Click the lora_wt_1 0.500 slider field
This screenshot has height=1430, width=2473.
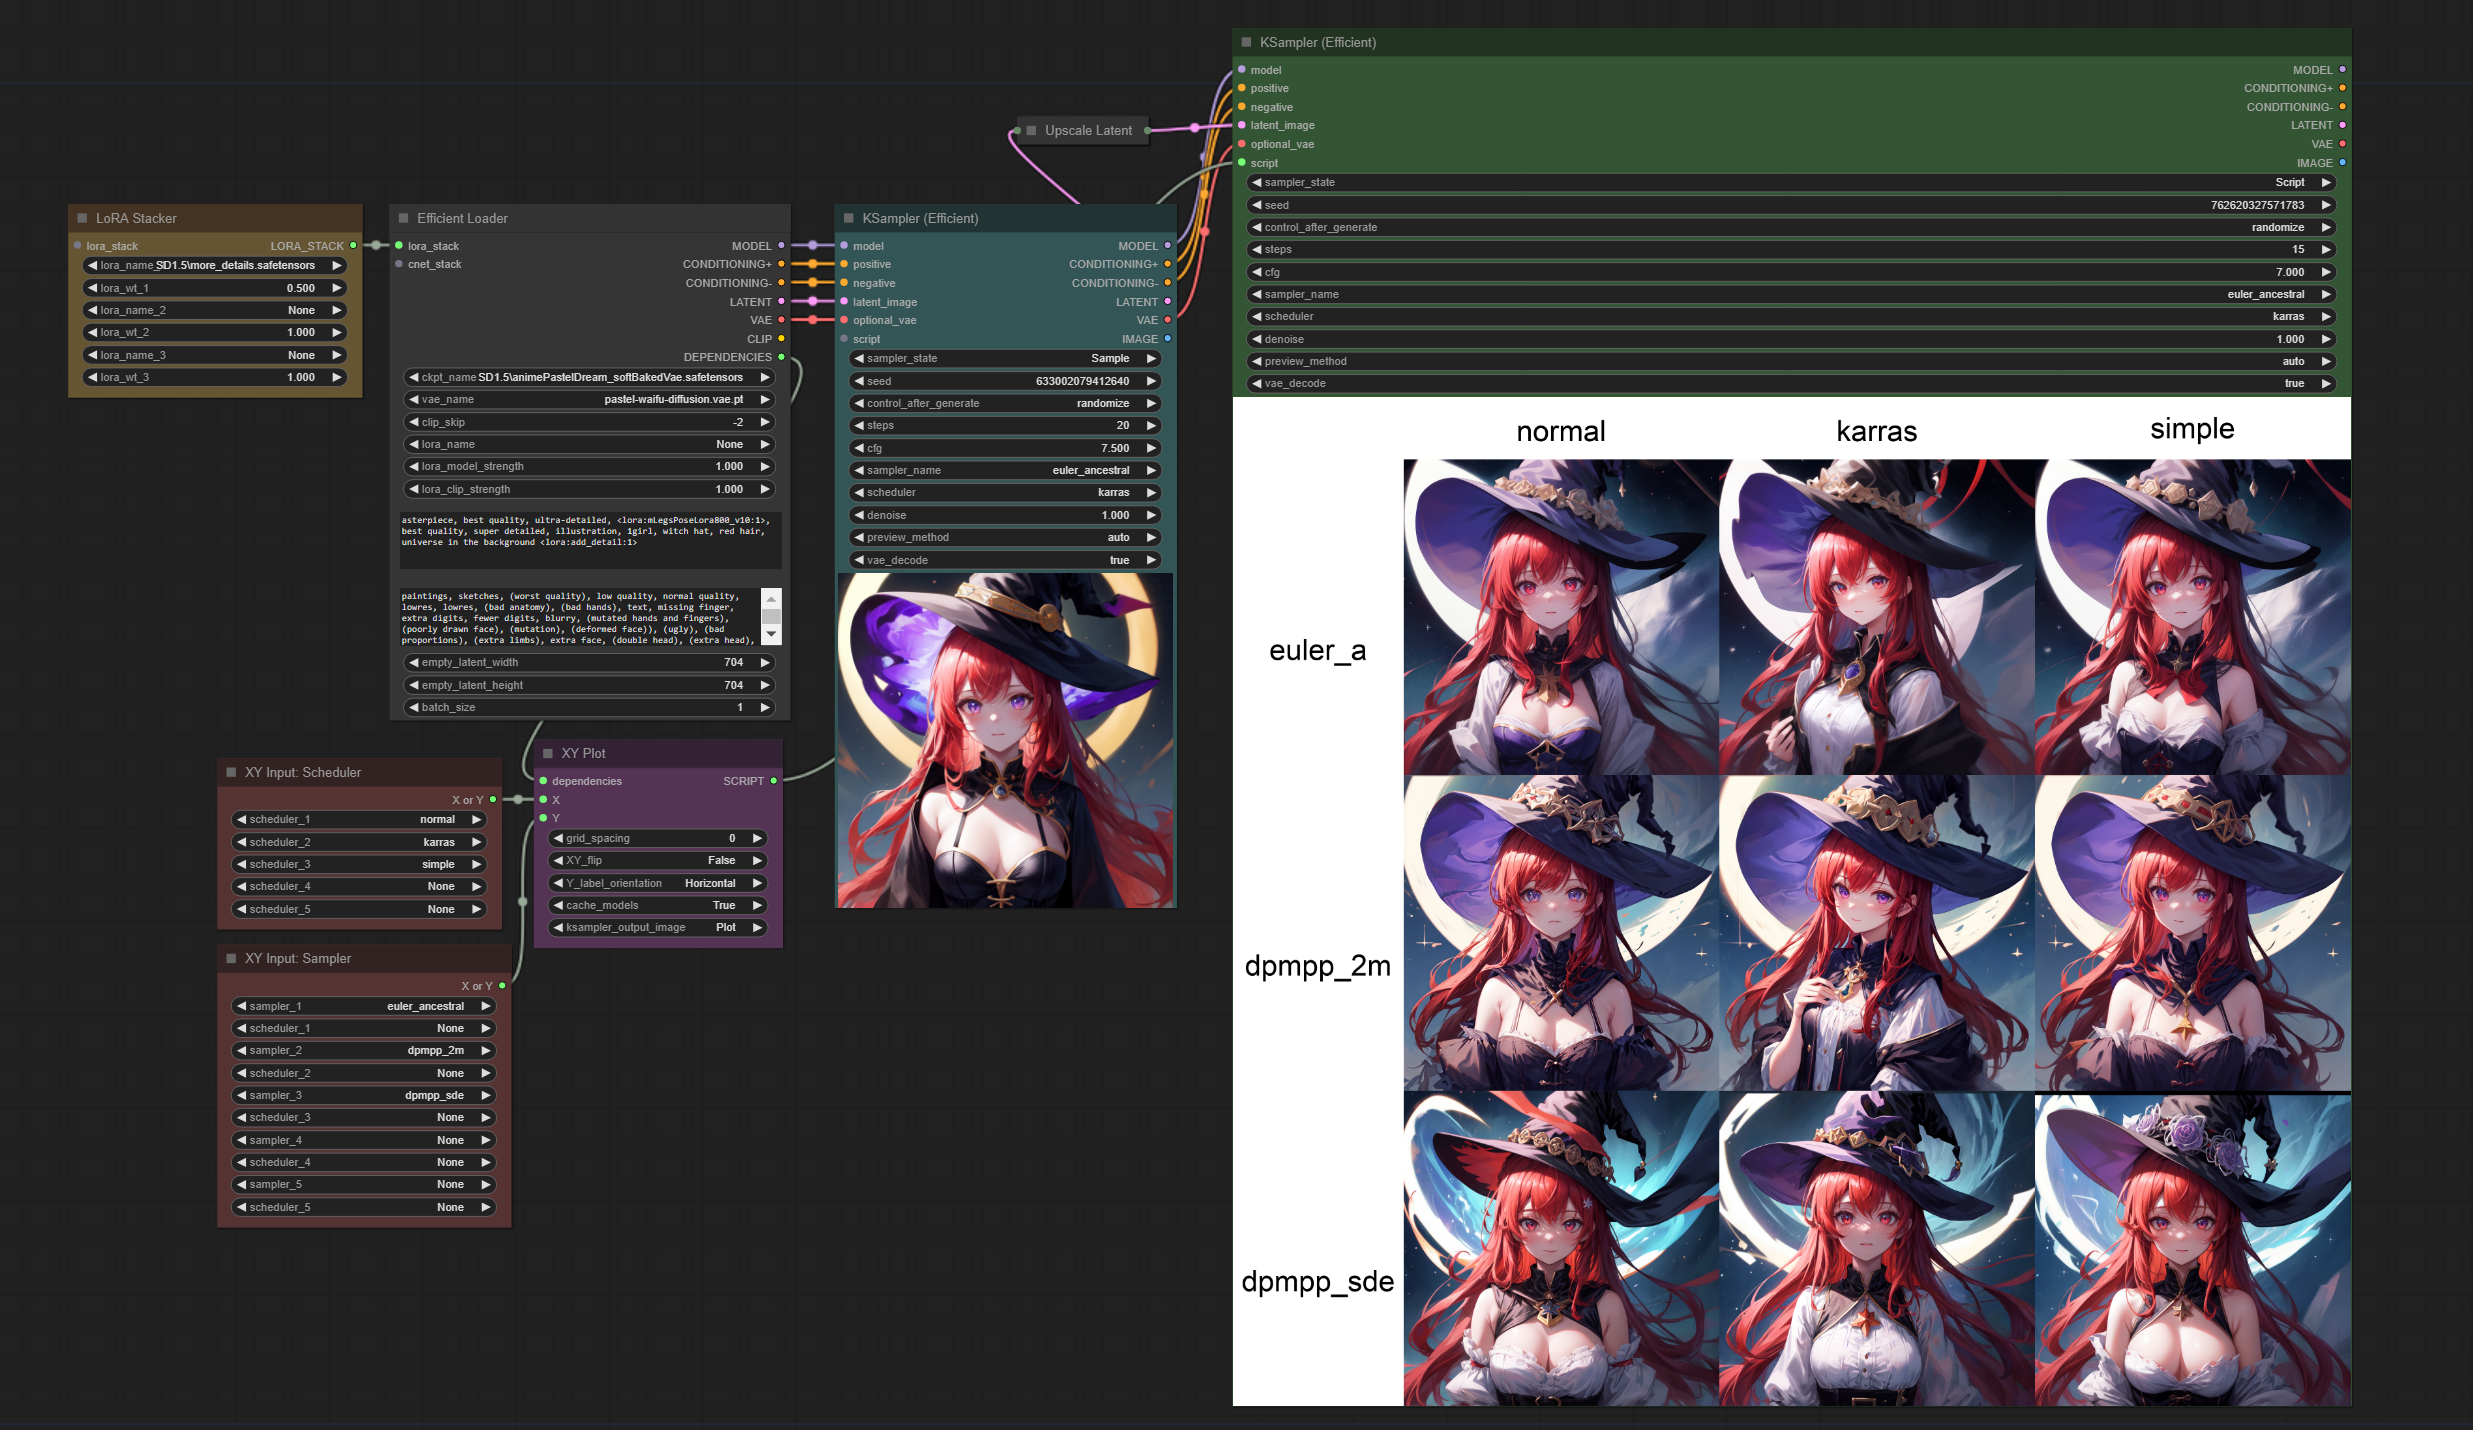[215, 288]
